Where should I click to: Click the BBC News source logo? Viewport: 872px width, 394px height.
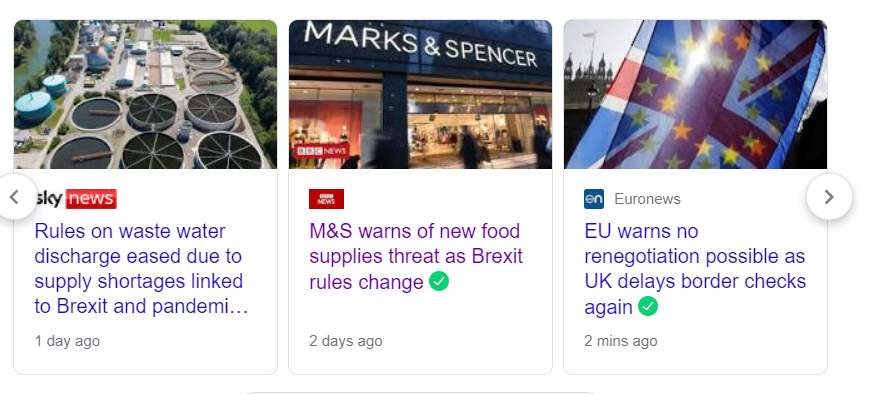[x=326, y=199]
